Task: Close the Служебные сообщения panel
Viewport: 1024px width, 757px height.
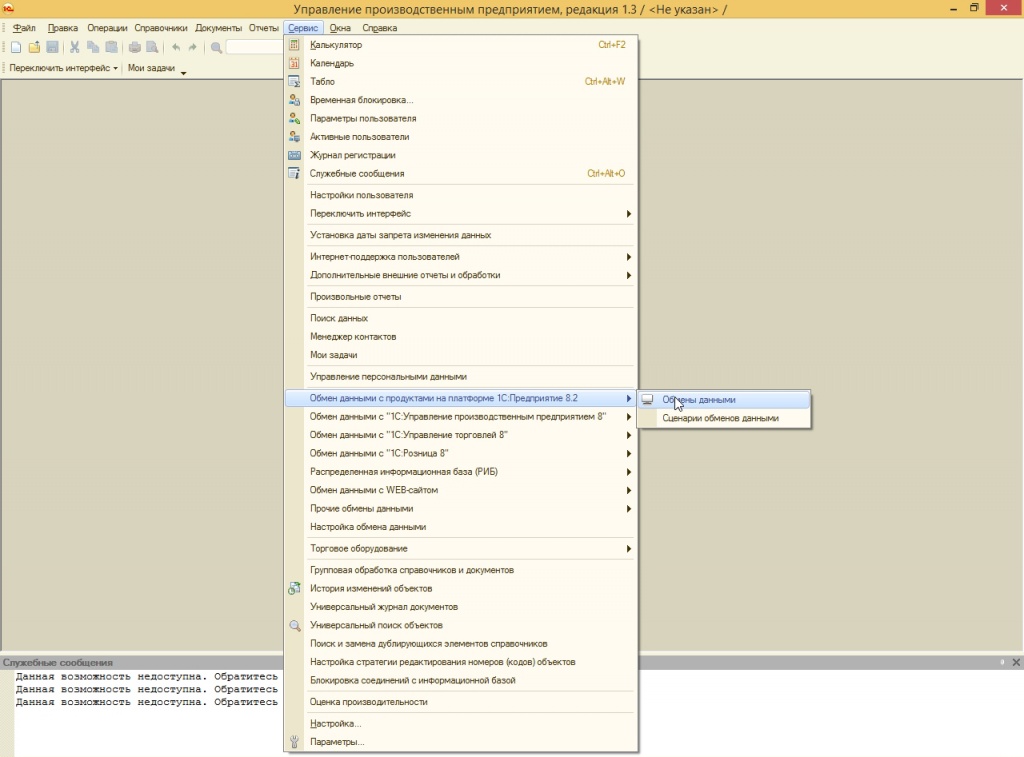Action: tap(1016, 662)
